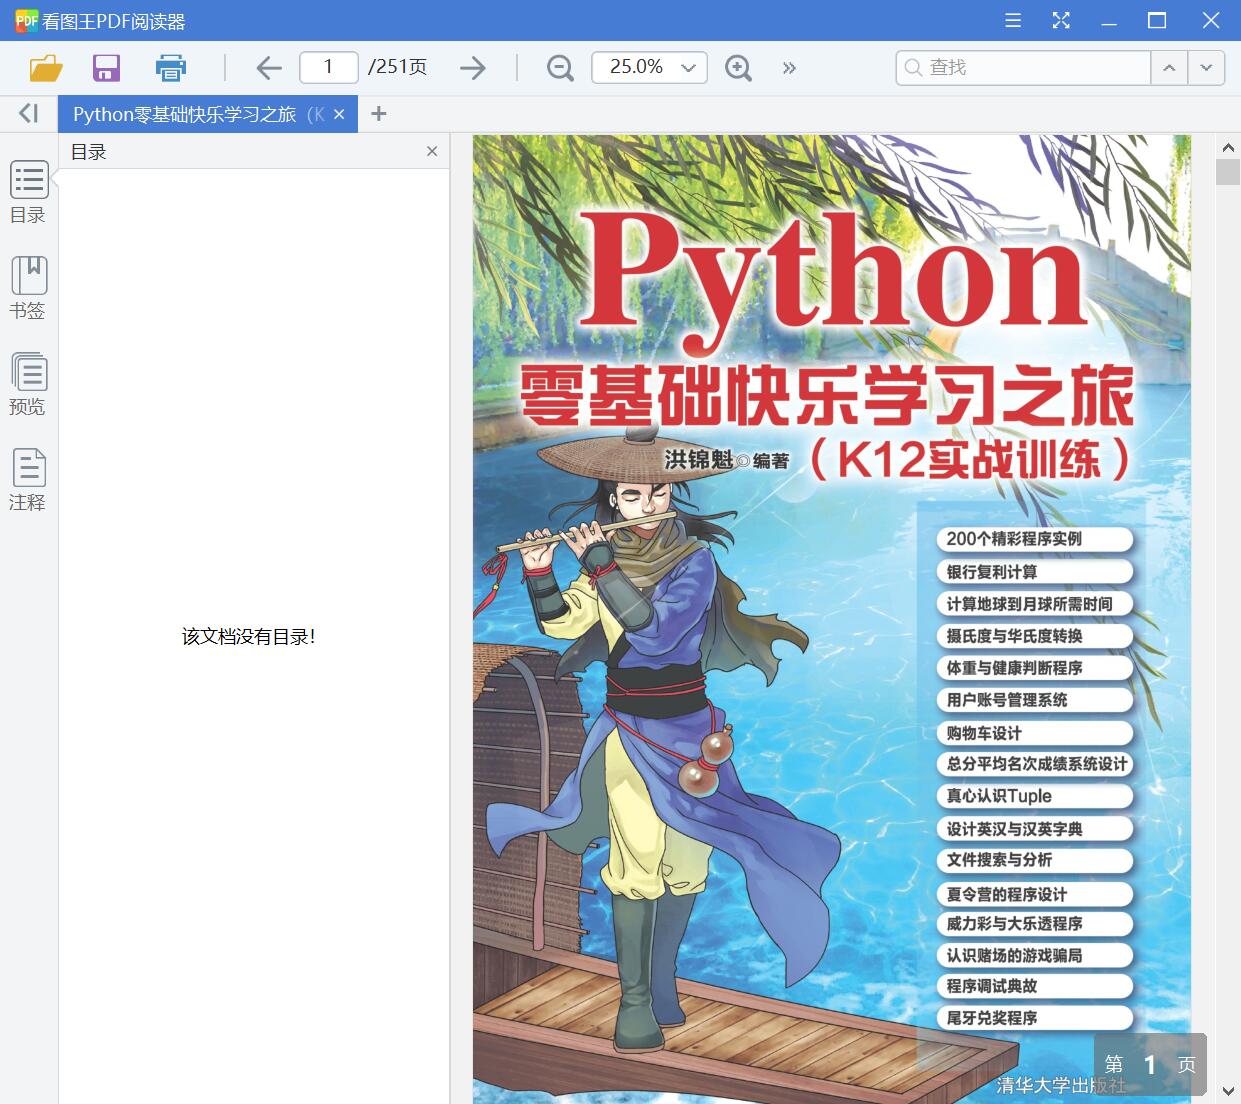Open a new tab with the + button
This screenshot has height=1104, width=1241.
[378, 113]
